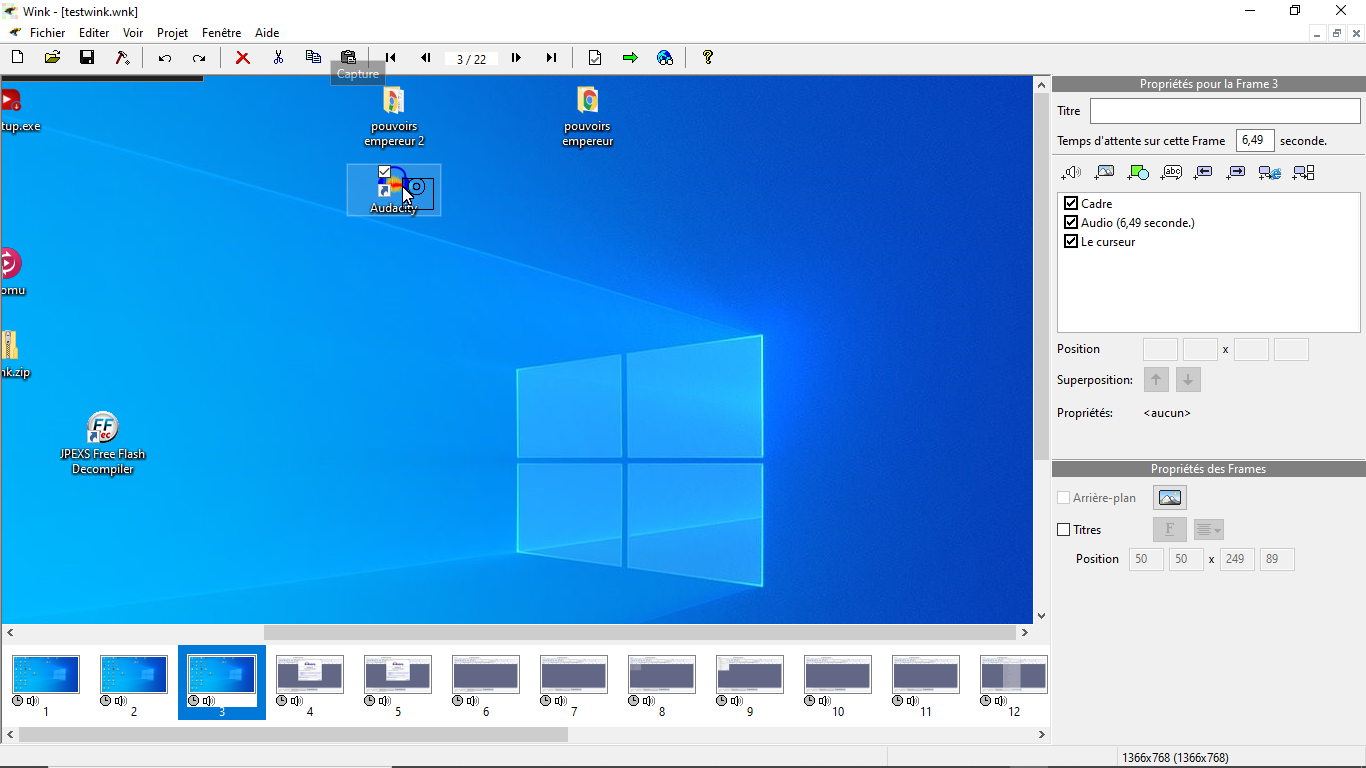Add a previous button with the left arrow icon
Screen dimensions: 1366x768
pyautogui.click(x=1203, y=173)
